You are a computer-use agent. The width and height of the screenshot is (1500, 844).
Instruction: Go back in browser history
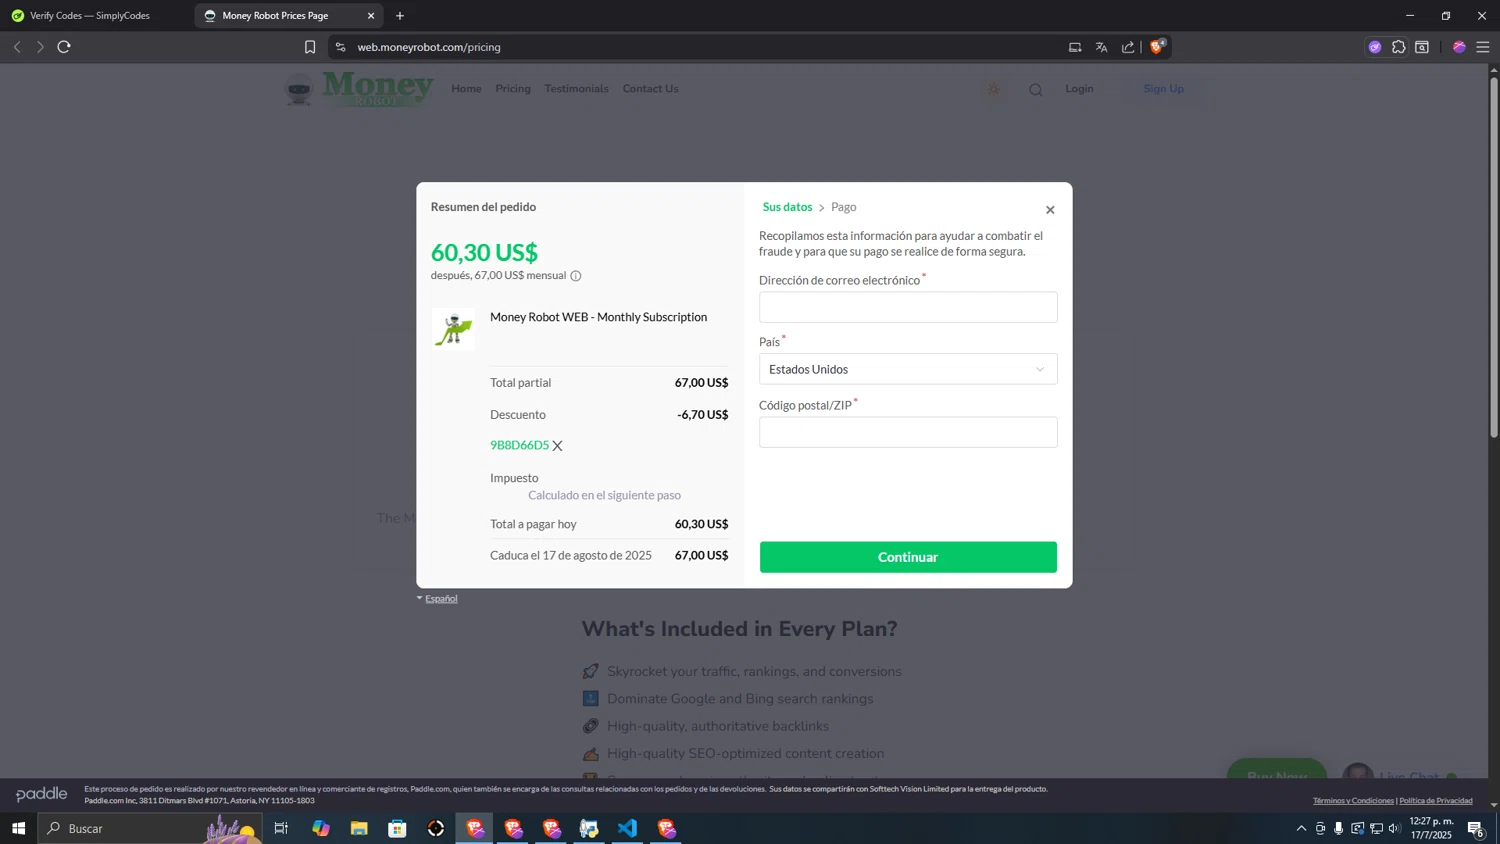[17, 47]
